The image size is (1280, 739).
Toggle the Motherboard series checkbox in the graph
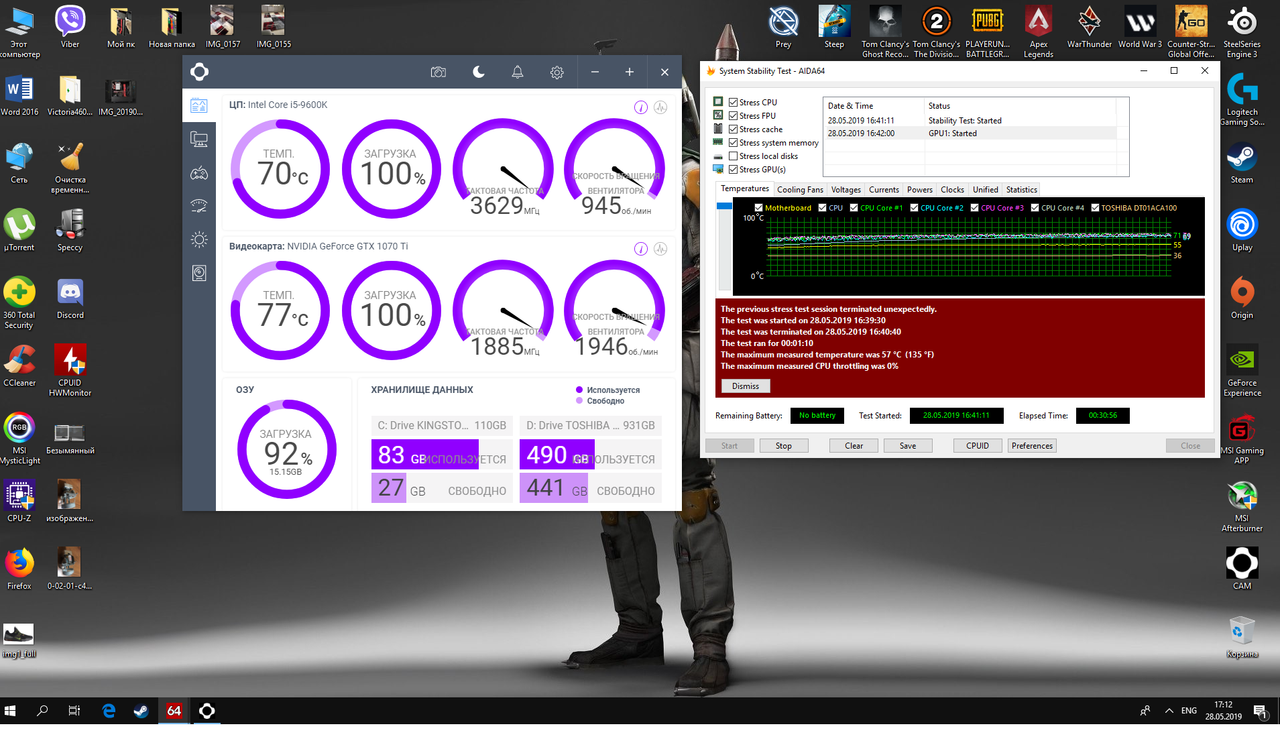tap(758, 208)
